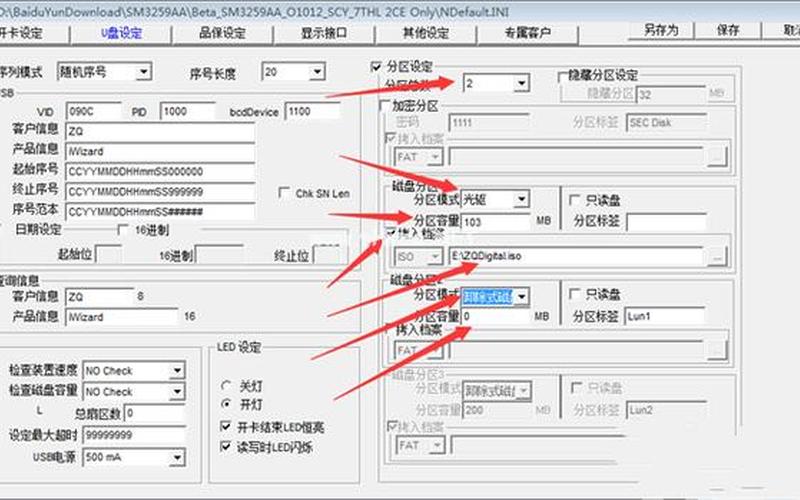Click the 总扇区数 input field
Image resolution: width=800 pixels, height=500 pixels.
(154, 413)
